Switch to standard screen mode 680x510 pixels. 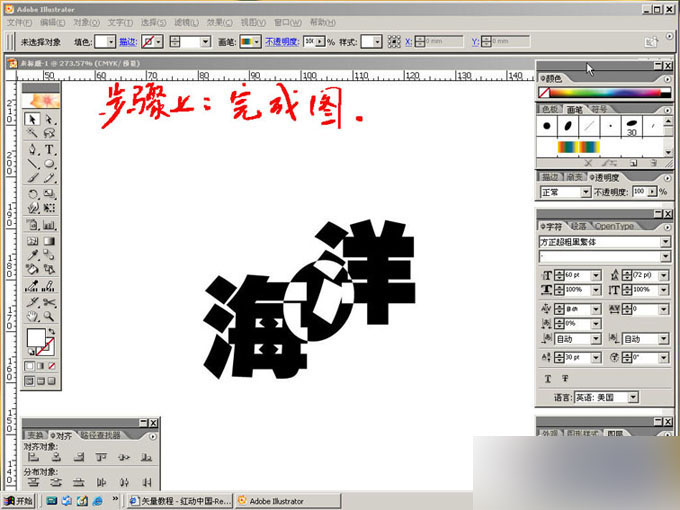pyautogui.click(x=29, y=381)
